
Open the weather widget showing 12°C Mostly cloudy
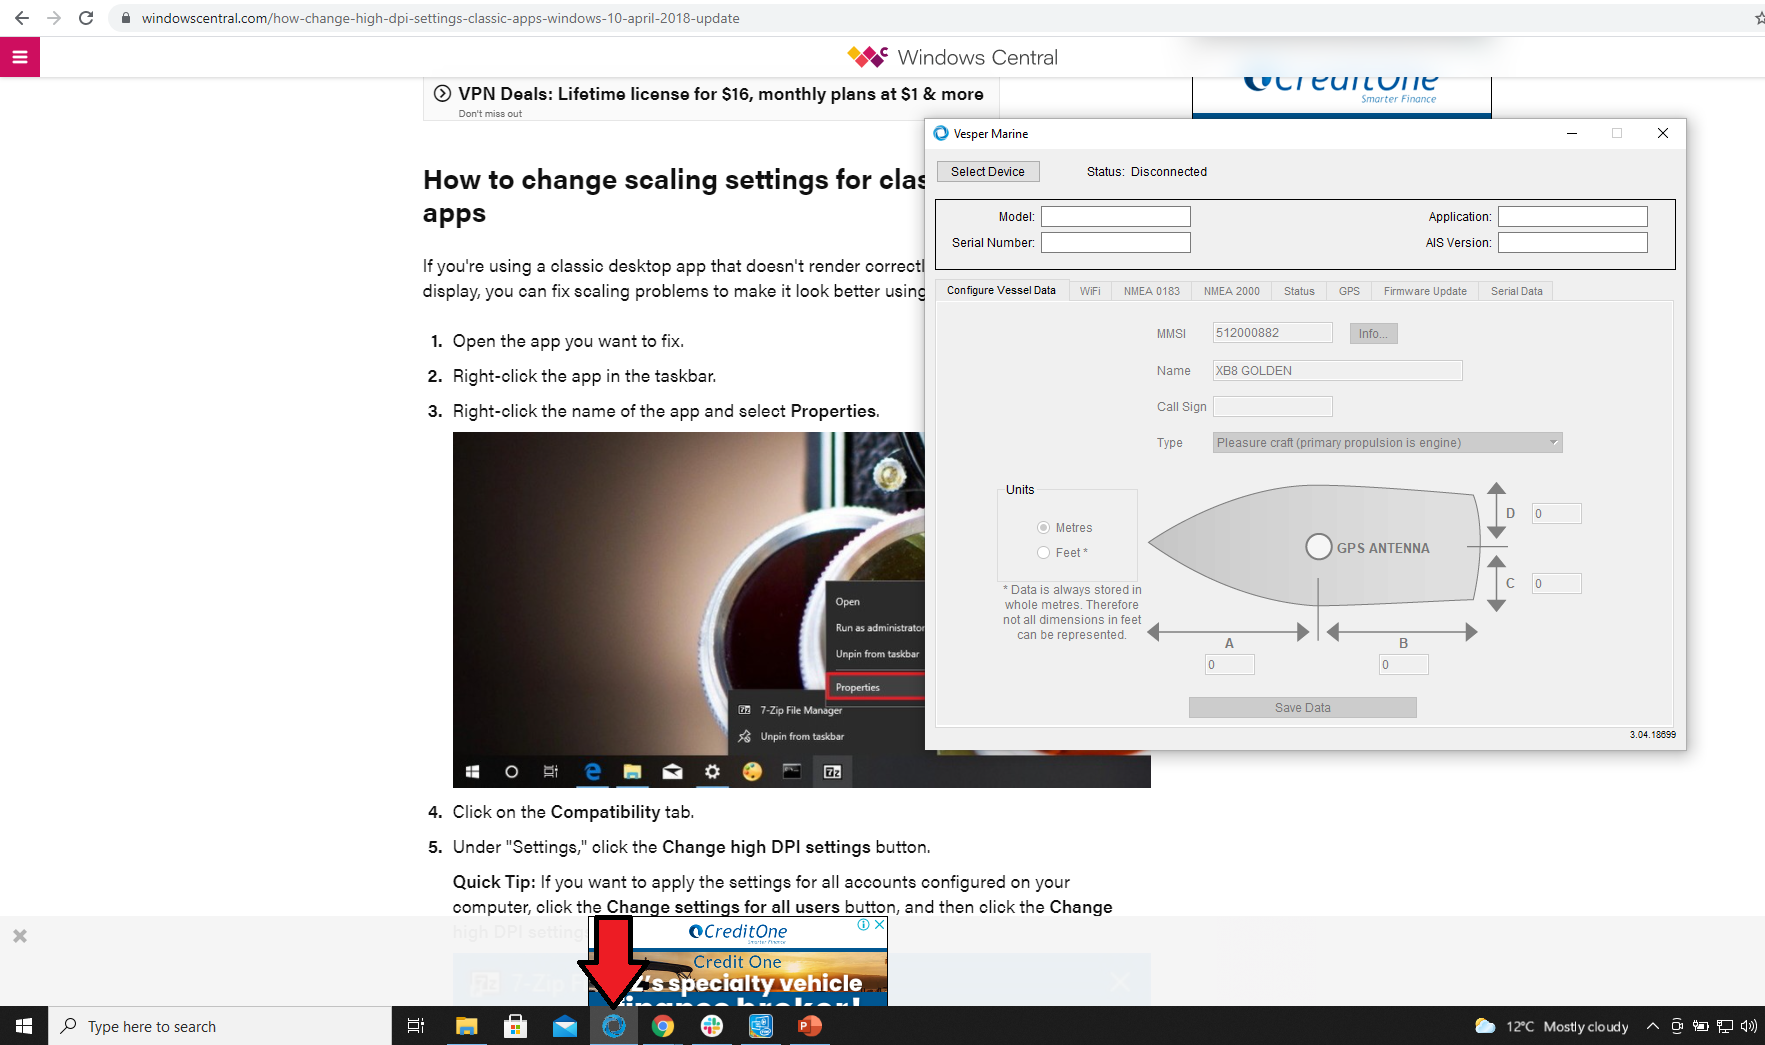pos(1551,1026)
